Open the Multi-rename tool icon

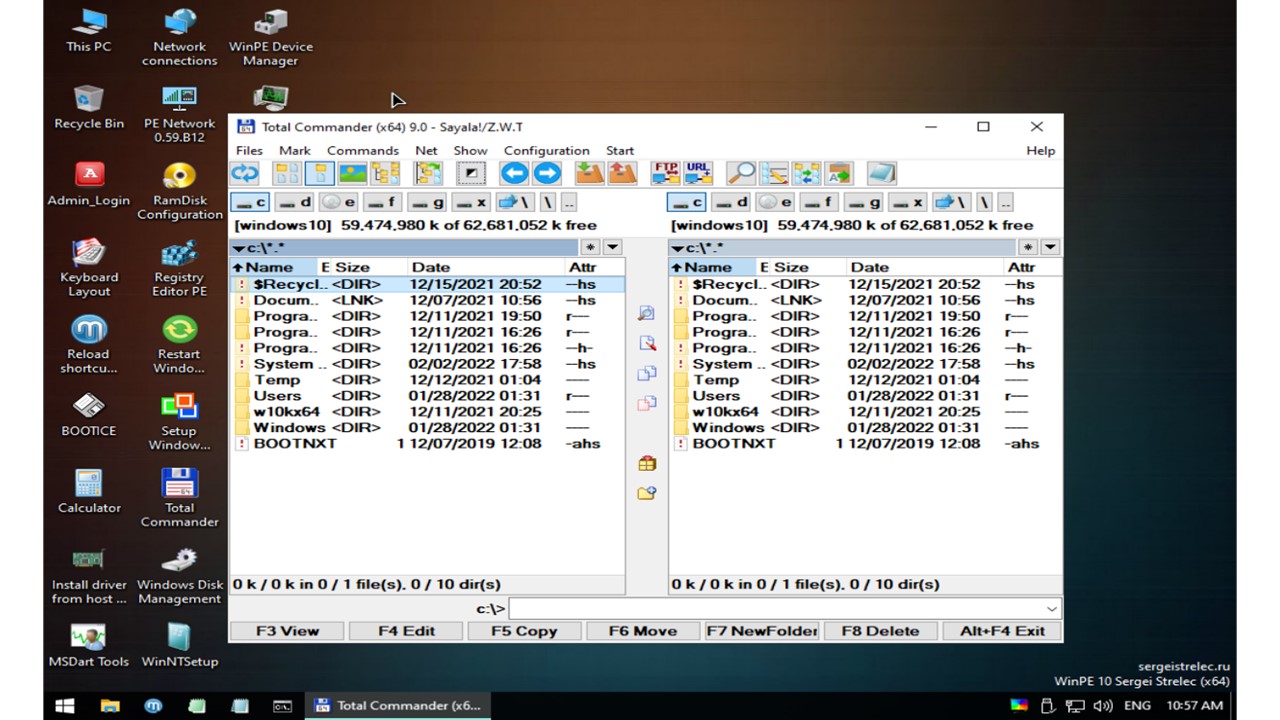pyautogui.click(x=773, y=174)
